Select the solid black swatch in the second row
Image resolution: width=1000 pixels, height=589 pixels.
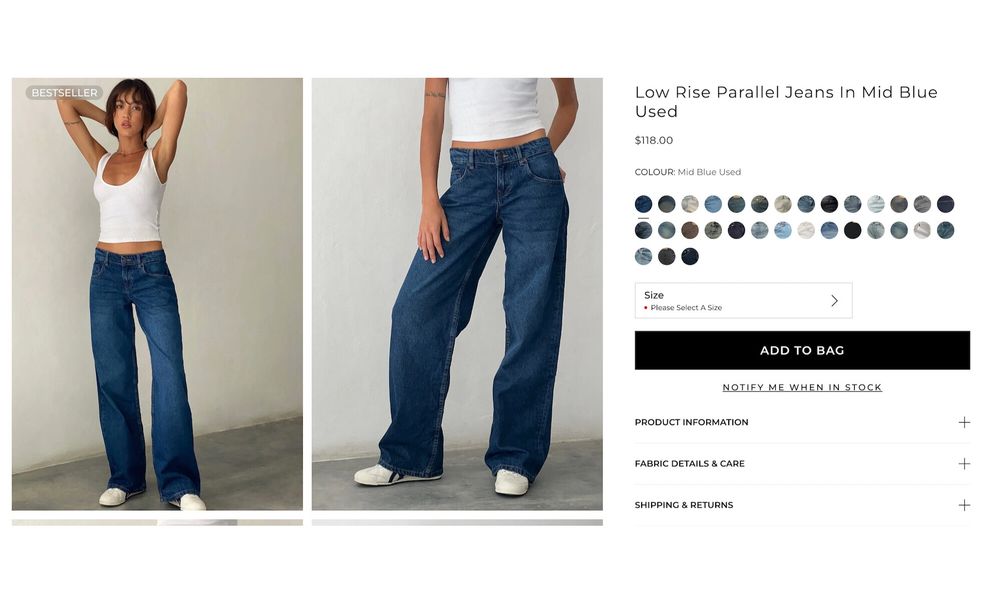click(x=853, y=230)
